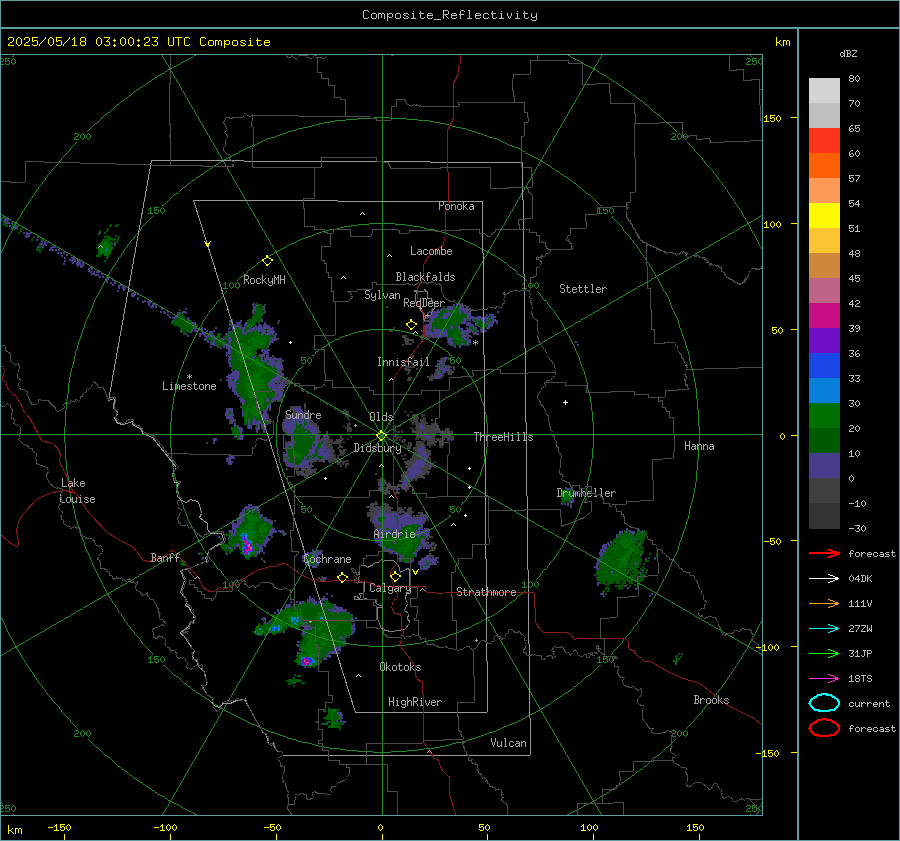Click the cyan 'current' ellipse legend icon
The height and width of the screenshot is (841, 900).
(x=824, y=703)
